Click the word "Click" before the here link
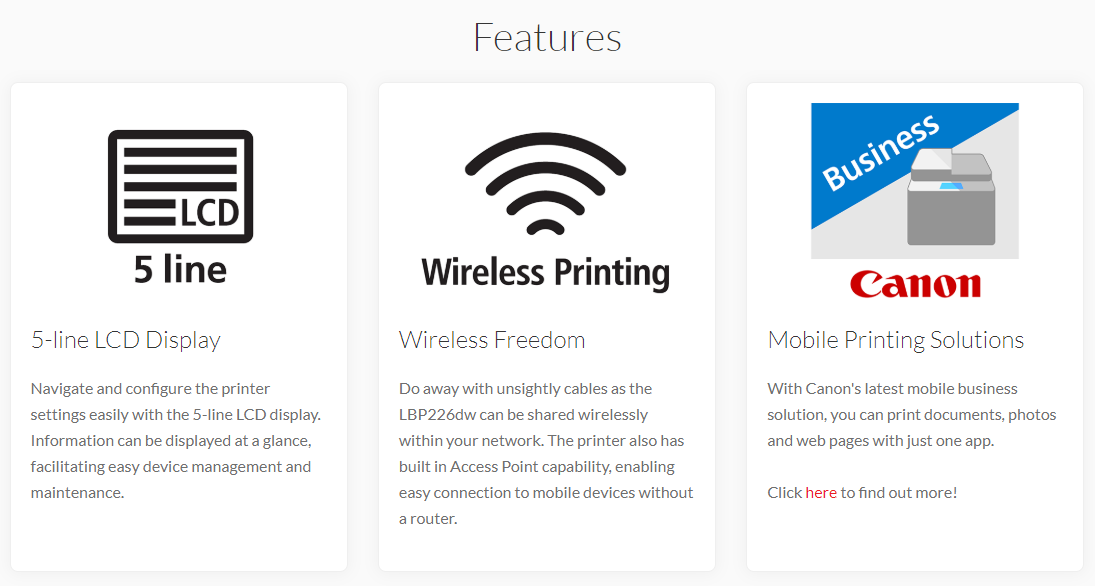 point(785,492)
